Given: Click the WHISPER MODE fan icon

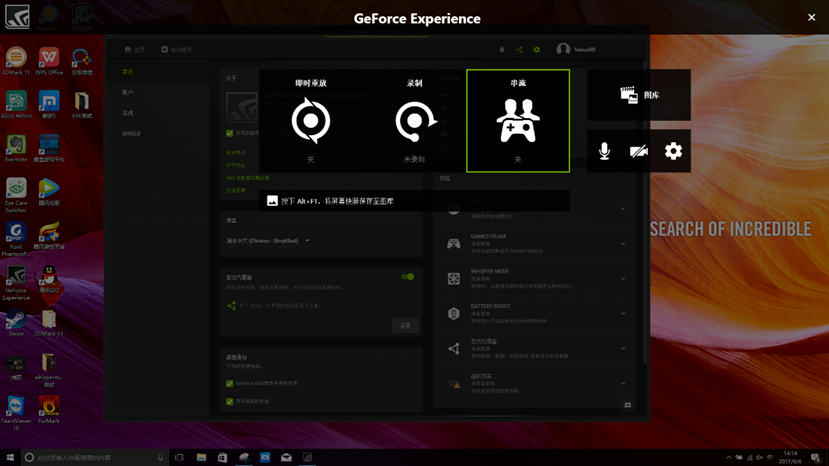Looking at the screenshot, I should click(454, 279).
